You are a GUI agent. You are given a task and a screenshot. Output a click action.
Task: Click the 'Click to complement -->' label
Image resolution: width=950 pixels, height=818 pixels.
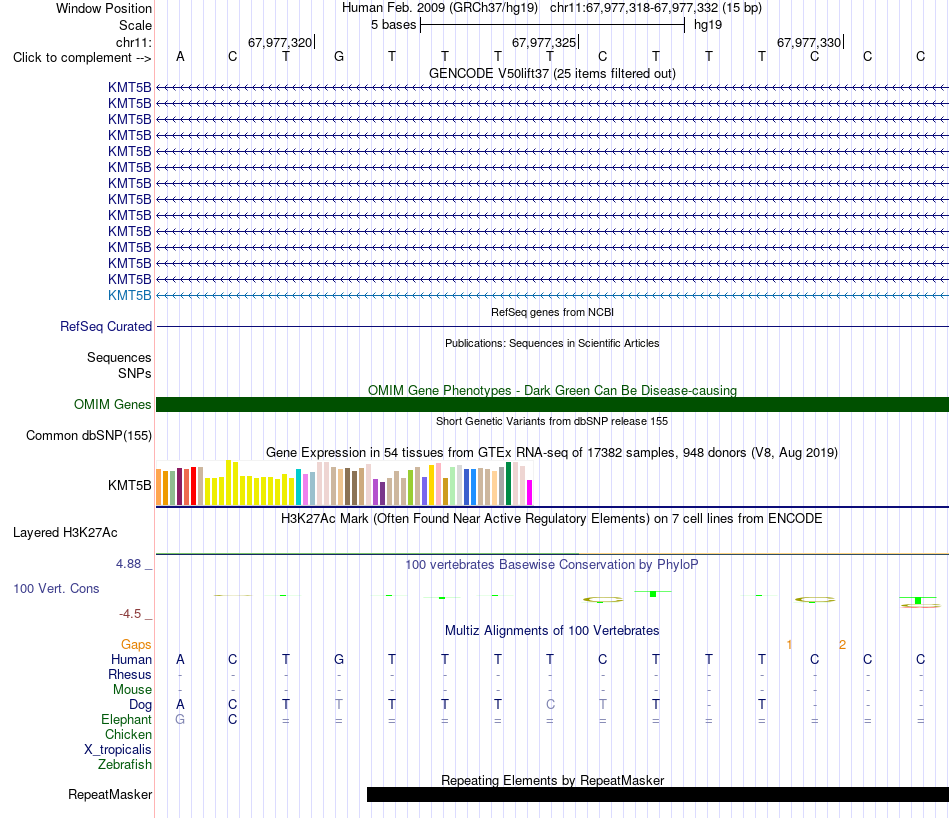pyautogui.click(x=82, y=58)
